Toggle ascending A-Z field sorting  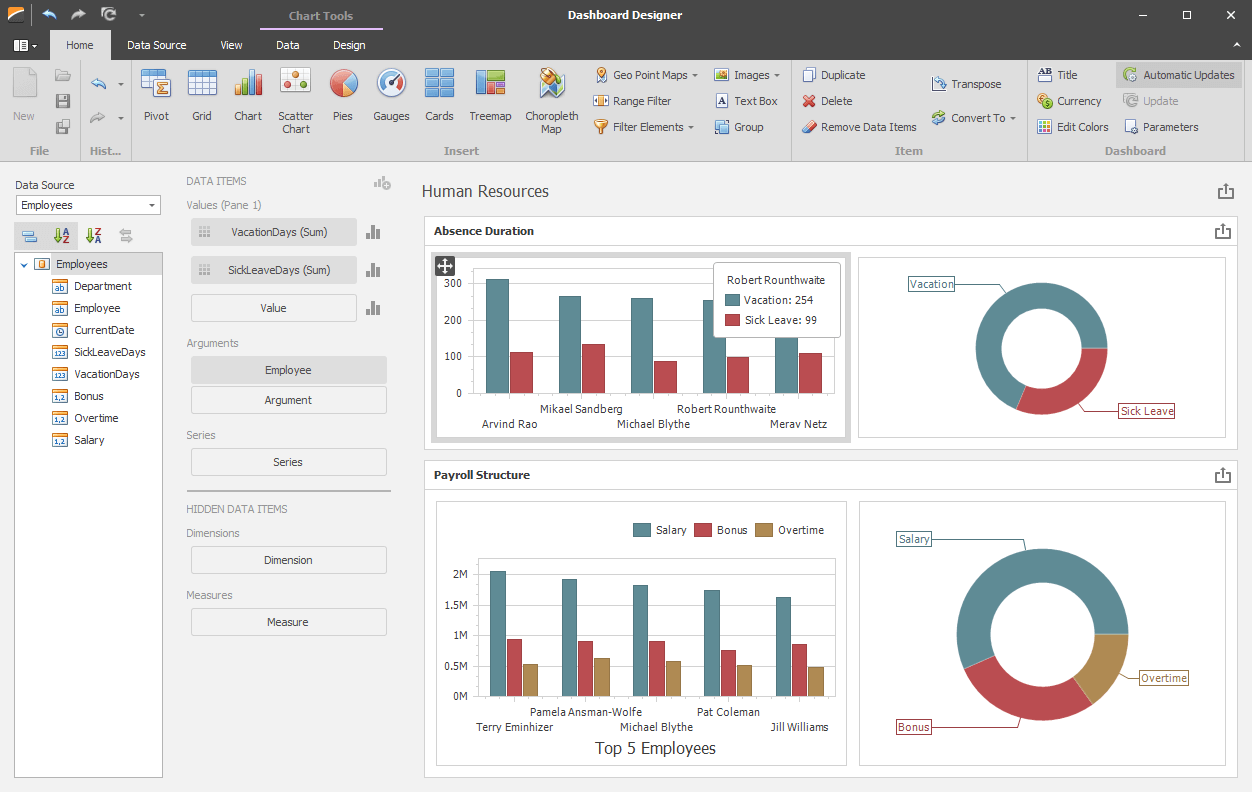point(62,236)
